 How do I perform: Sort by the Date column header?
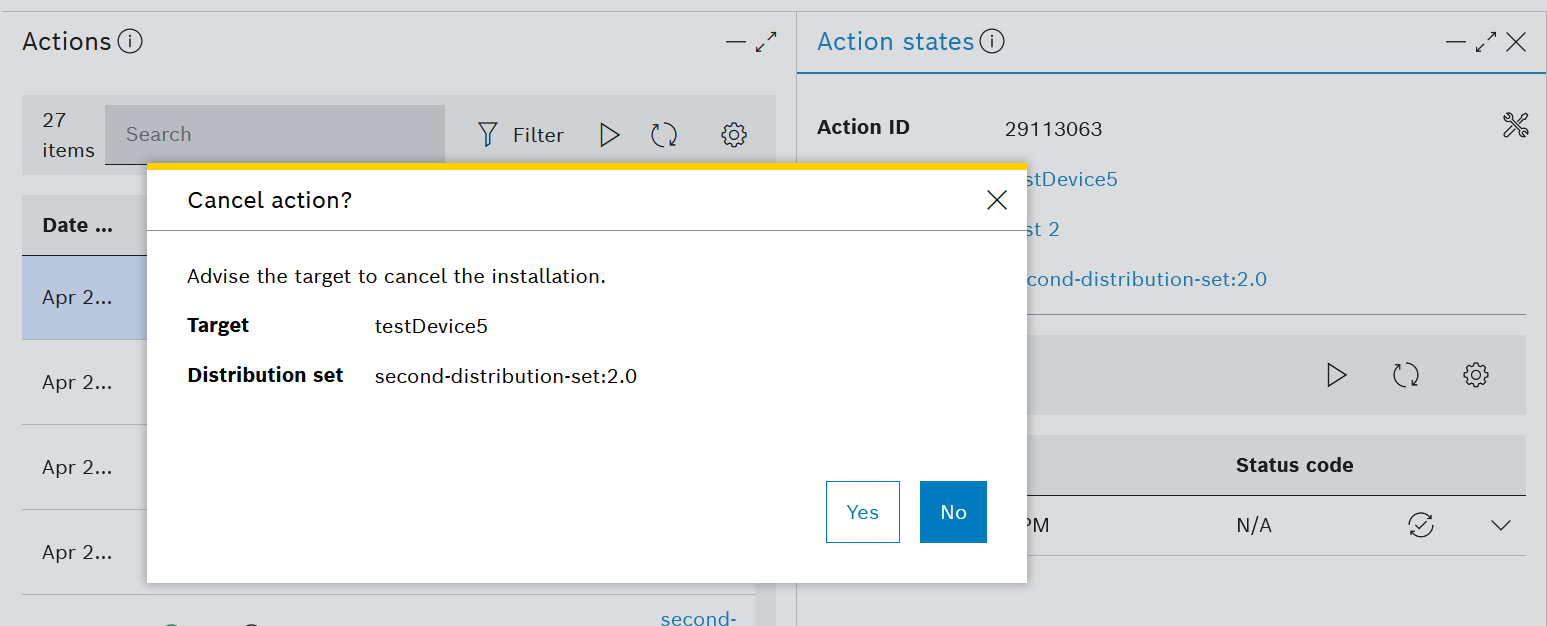78,225
